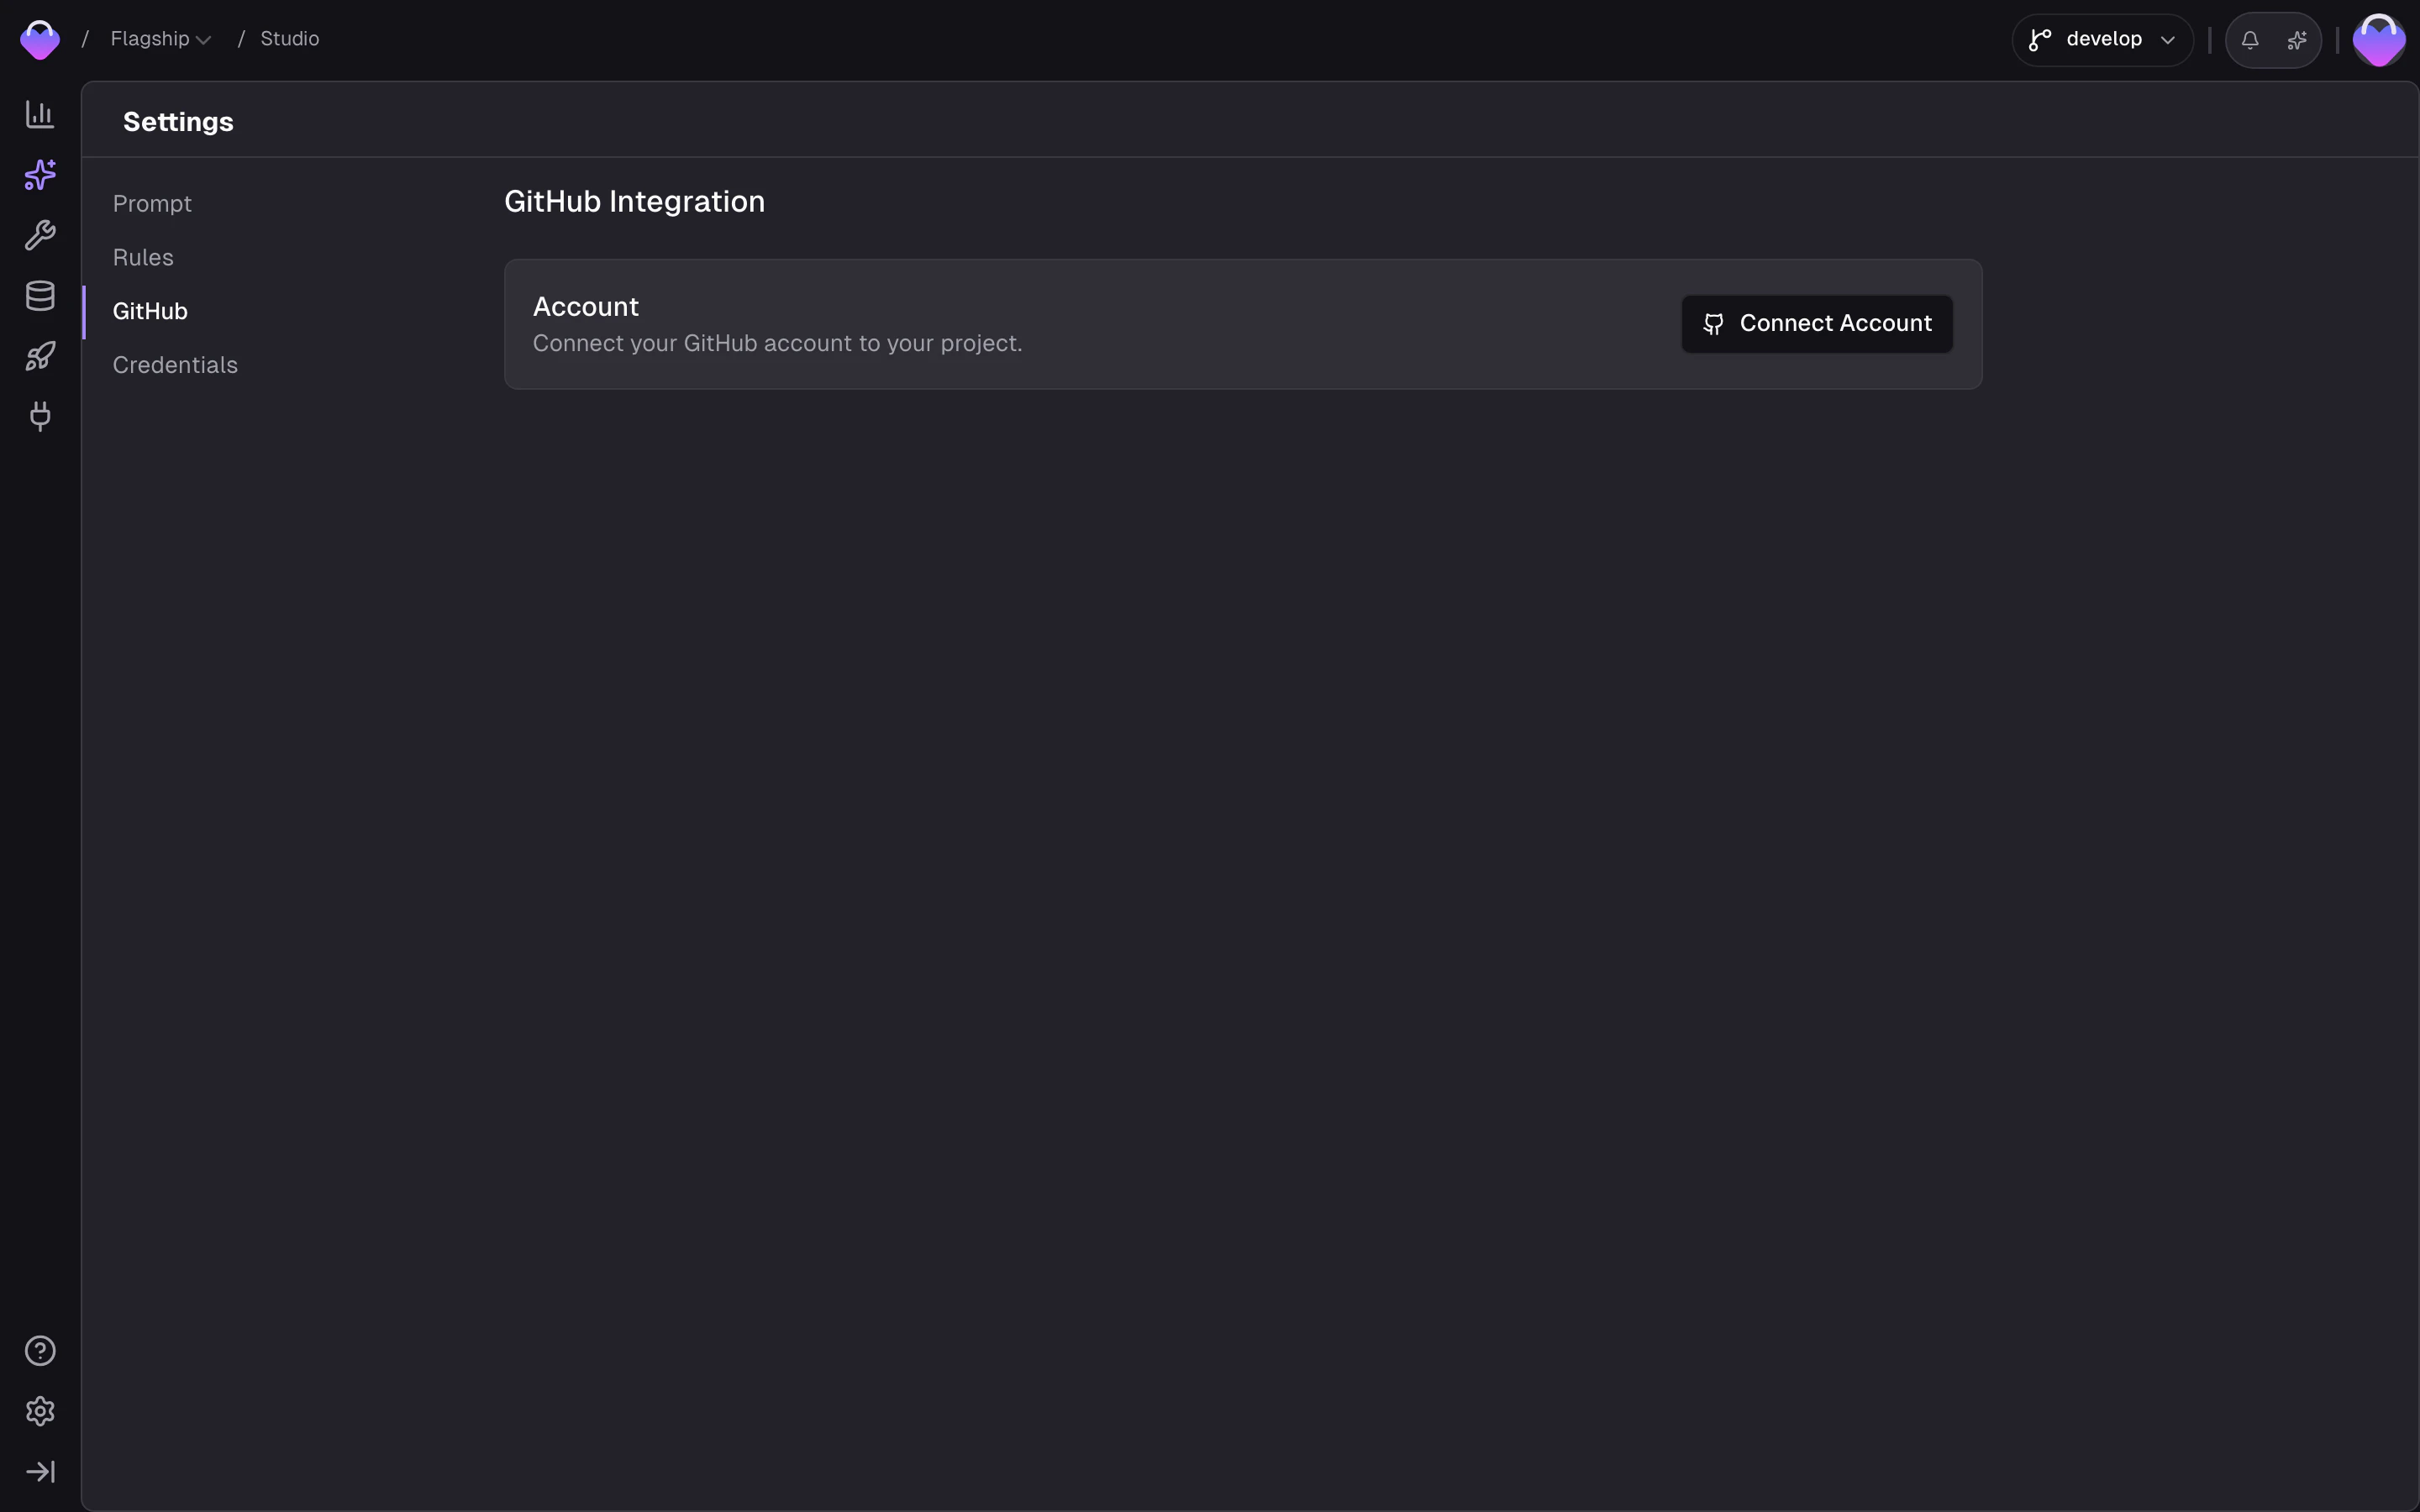Open the user avatar menu
This screenshot has width=2420, height=1512.
coord(2379,40)
